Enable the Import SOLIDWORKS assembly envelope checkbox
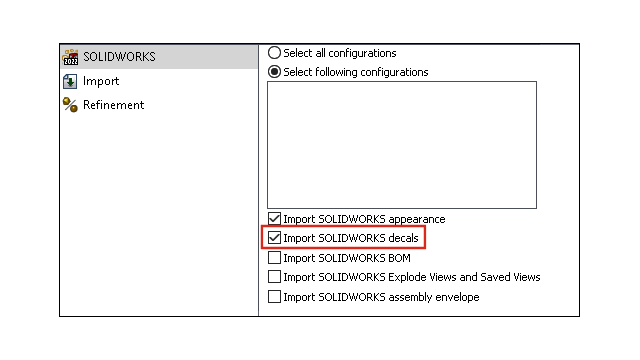 274,296
